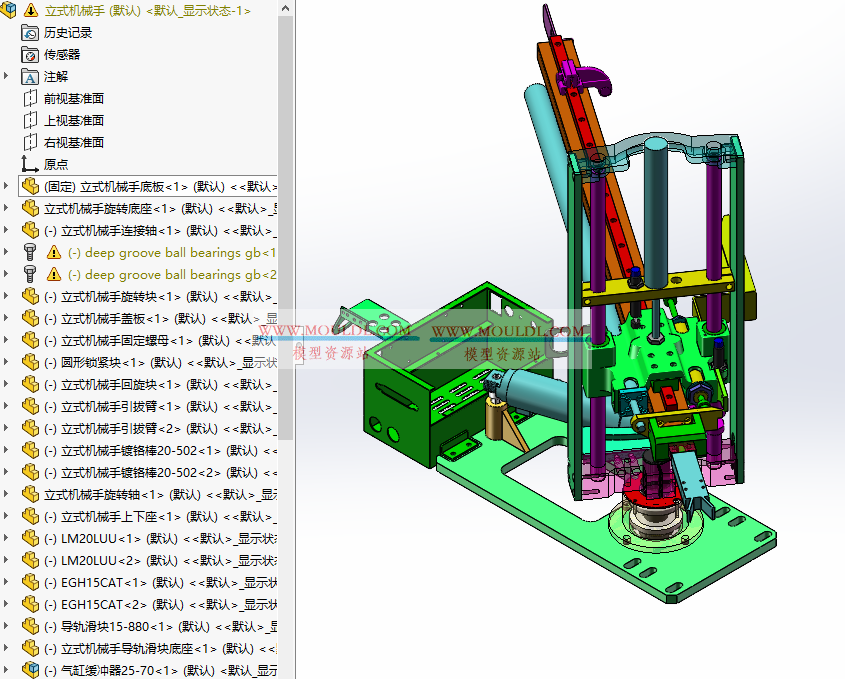845x679 pixels.
Task: Click the part icon of 立式机械手底板<1>
Action: pos(31,186)
